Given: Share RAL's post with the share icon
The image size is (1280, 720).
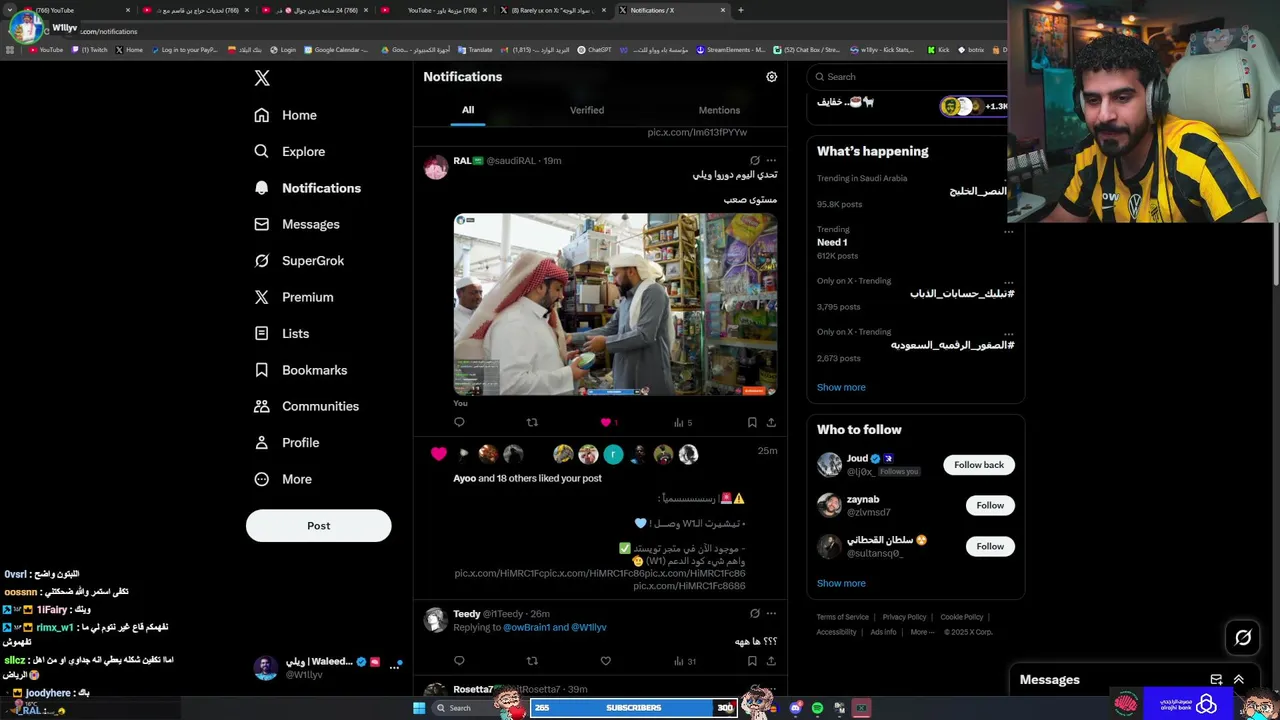Looking at the screenshot, I should tap(771, 422).
